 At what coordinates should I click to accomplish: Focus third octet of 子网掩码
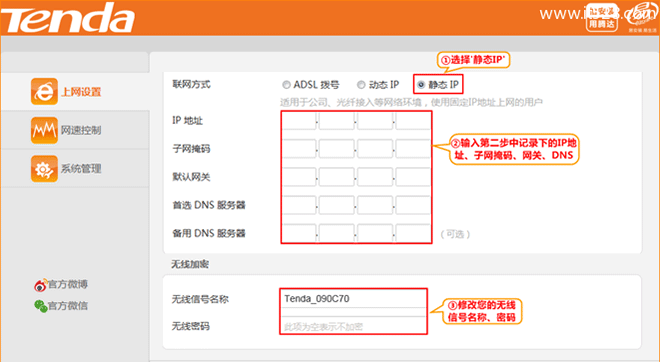click(x=375, y=149)
